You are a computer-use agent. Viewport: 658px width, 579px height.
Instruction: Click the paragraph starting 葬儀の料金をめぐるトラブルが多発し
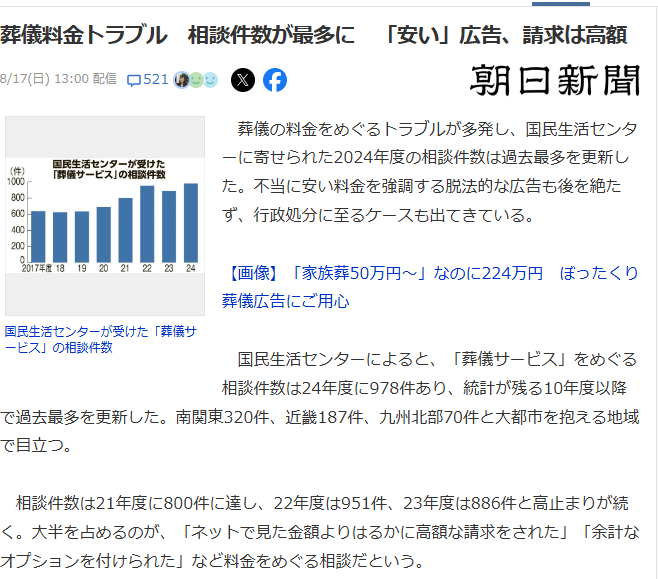coord(430,172)
